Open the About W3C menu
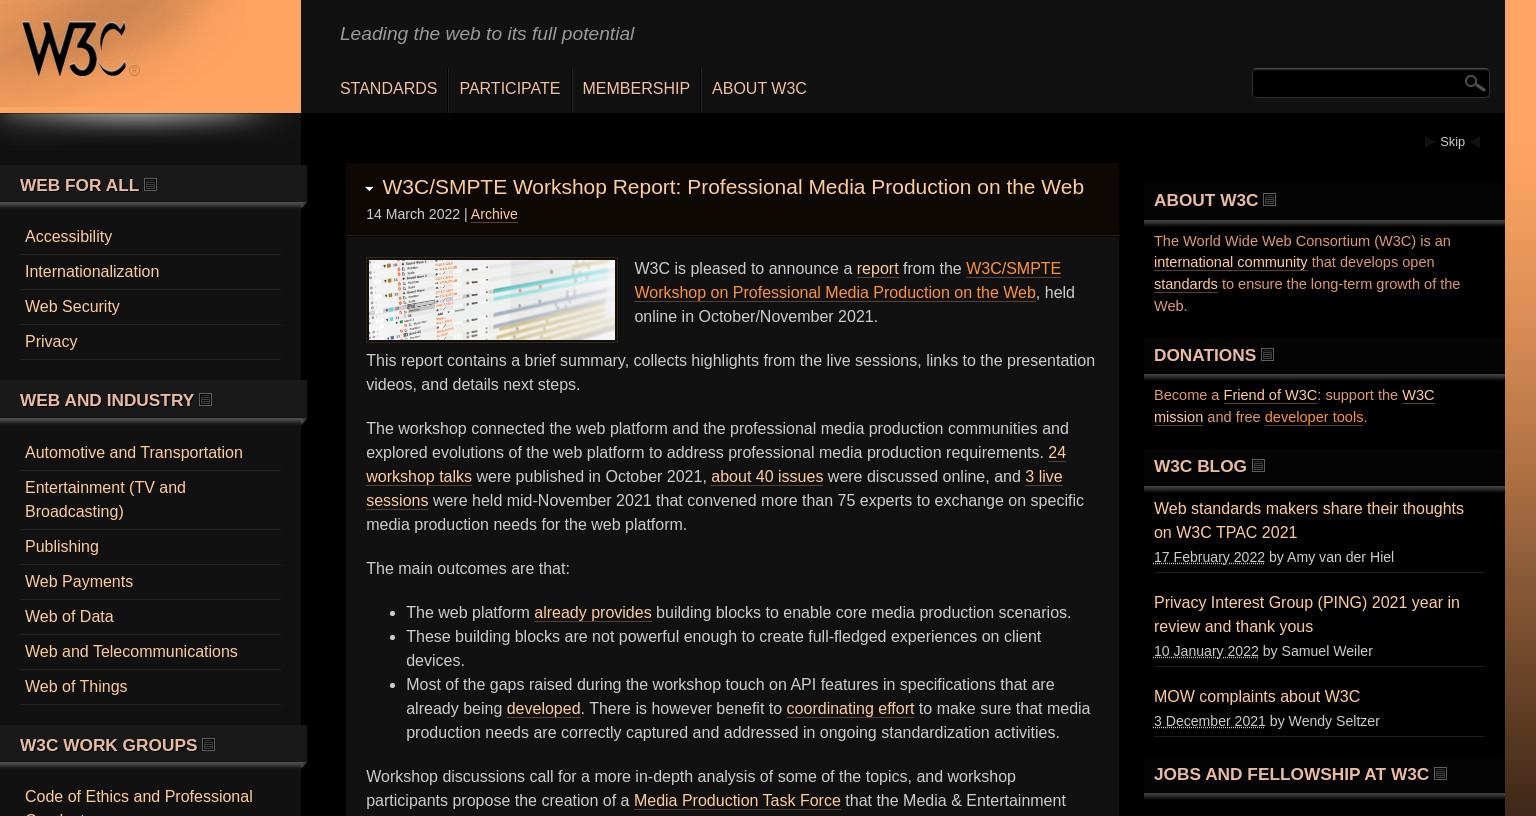 pyautogui.click(x=759, y=88)
